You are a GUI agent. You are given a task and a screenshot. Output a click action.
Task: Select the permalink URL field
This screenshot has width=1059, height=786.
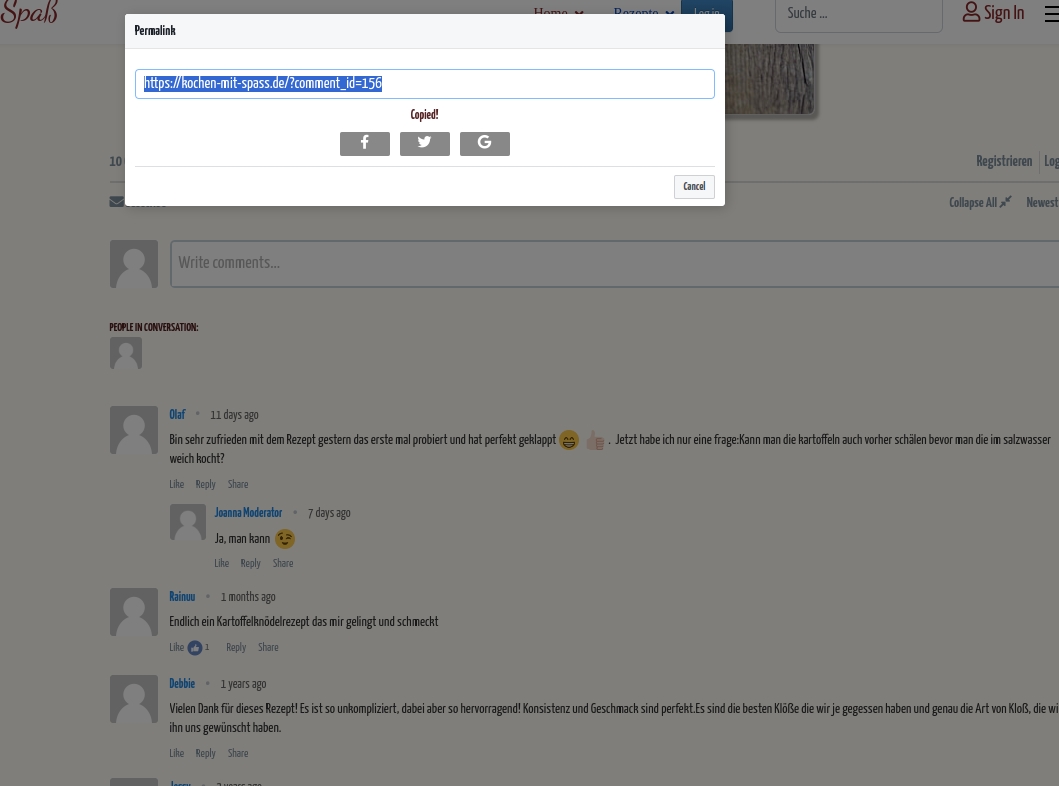tap(425, 84)
